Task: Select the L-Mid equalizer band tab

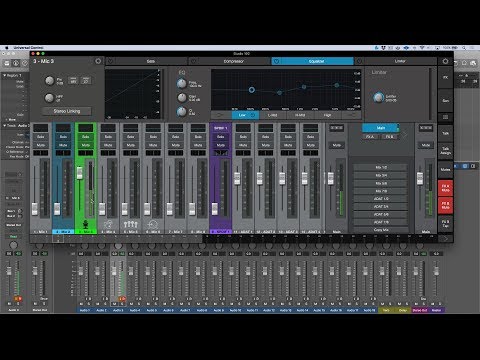Action: point(272,115)
